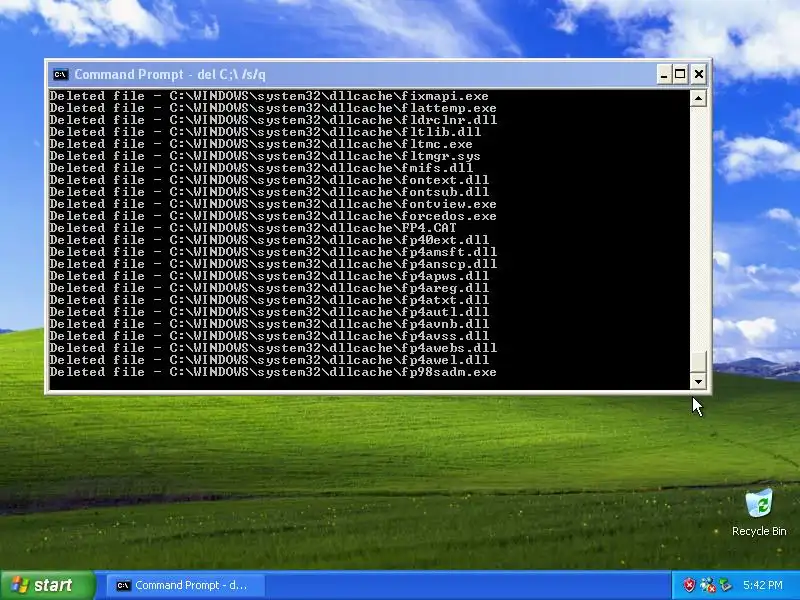Click the line ending with fp4atxt.dll
This screenshot has height=600, width=800.
pos(269,300)
